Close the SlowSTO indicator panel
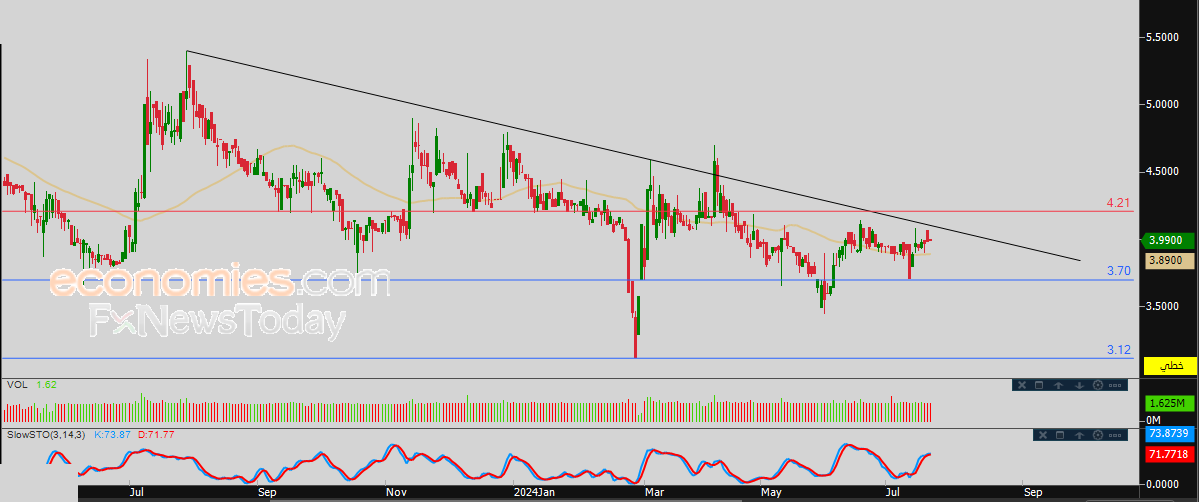Image resolution: width=1199 pixels, height=502 pixels. point(1043,435)
